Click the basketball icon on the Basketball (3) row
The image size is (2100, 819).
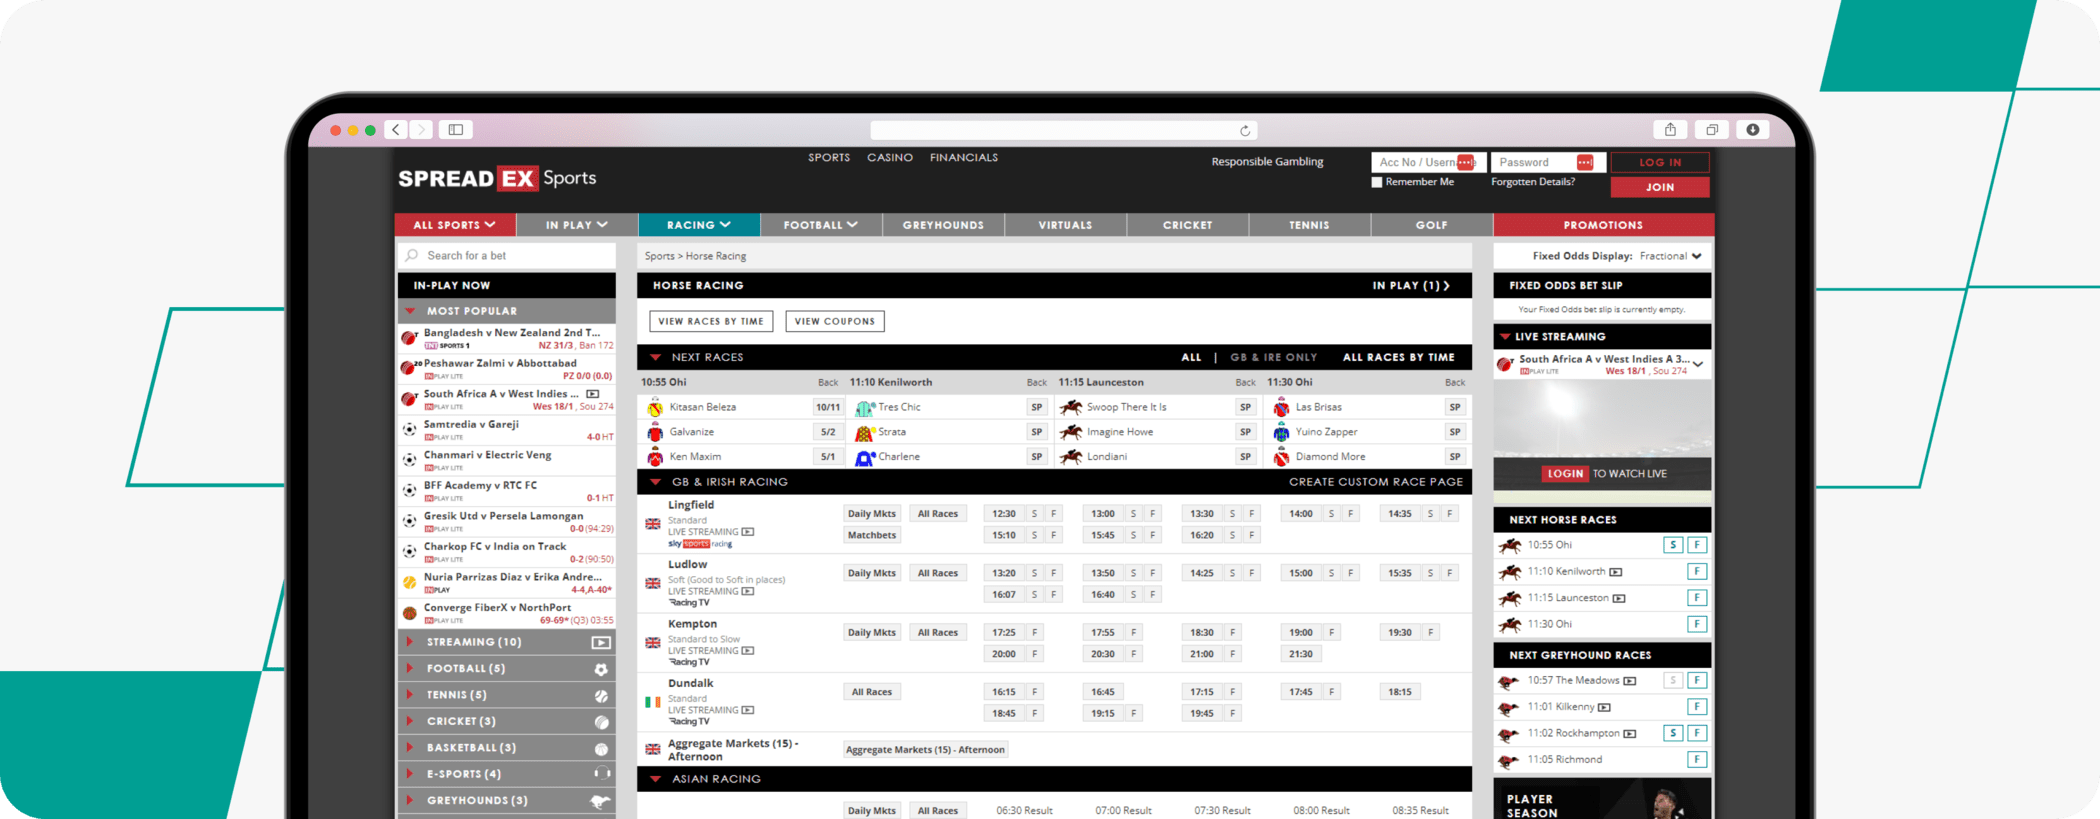601,748
